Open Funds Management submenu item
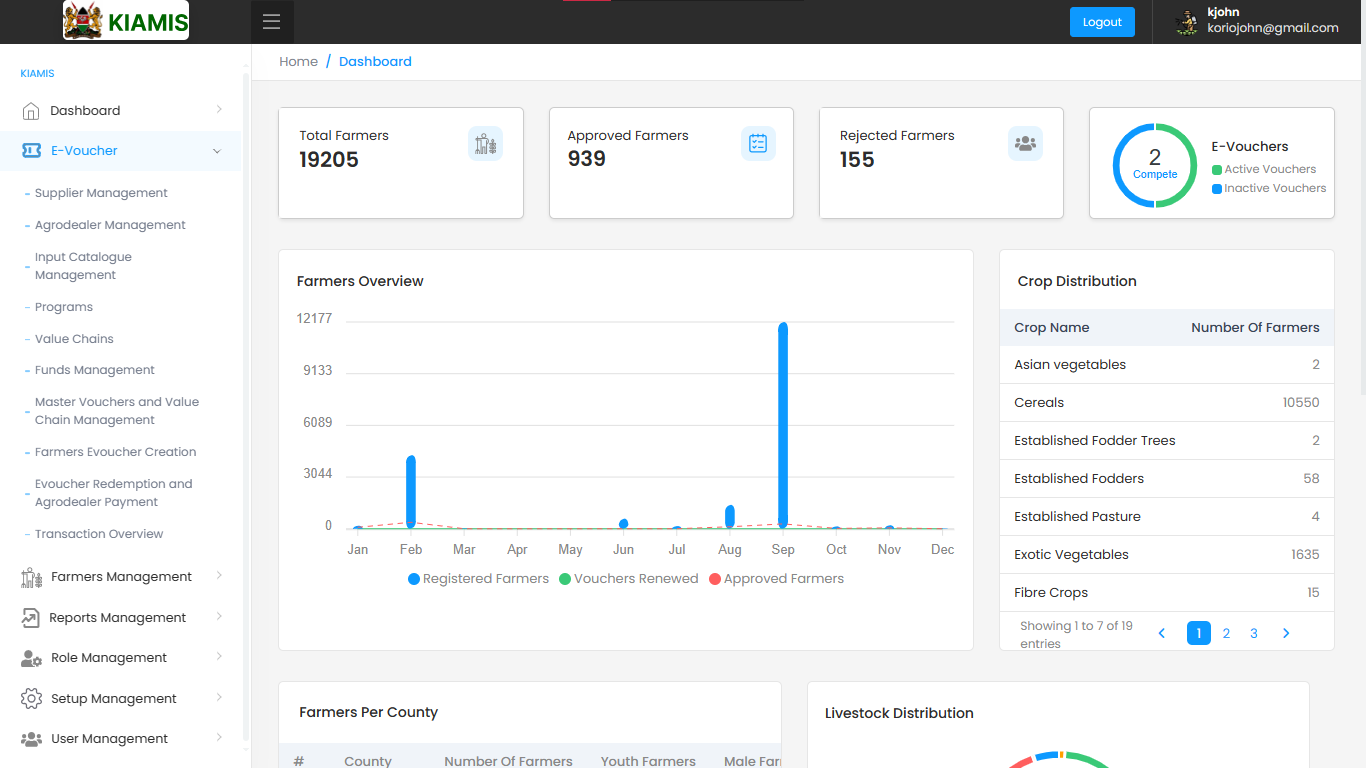The width and height of the screenshot is (1366, 768). (x=95, y=370)
